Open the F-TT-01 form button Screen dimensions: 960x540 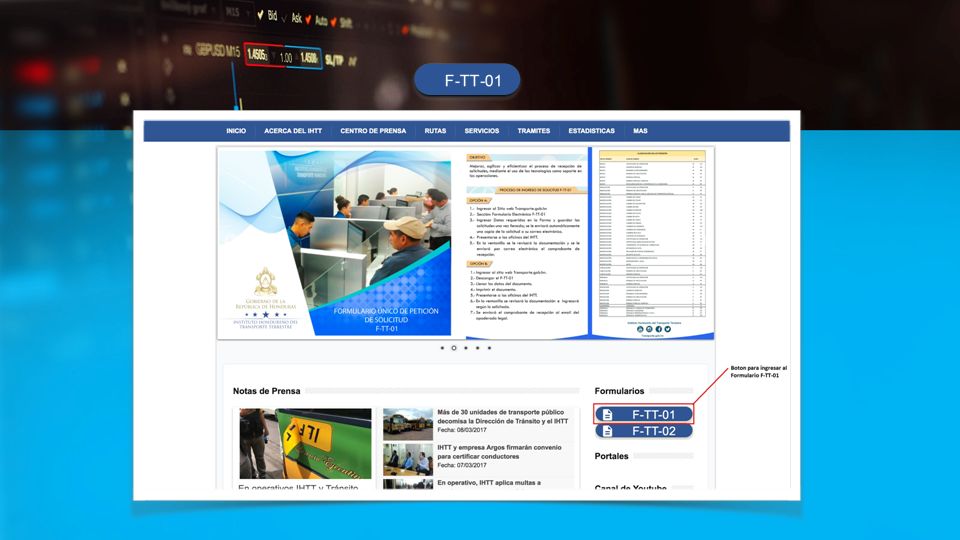point(643,414)
